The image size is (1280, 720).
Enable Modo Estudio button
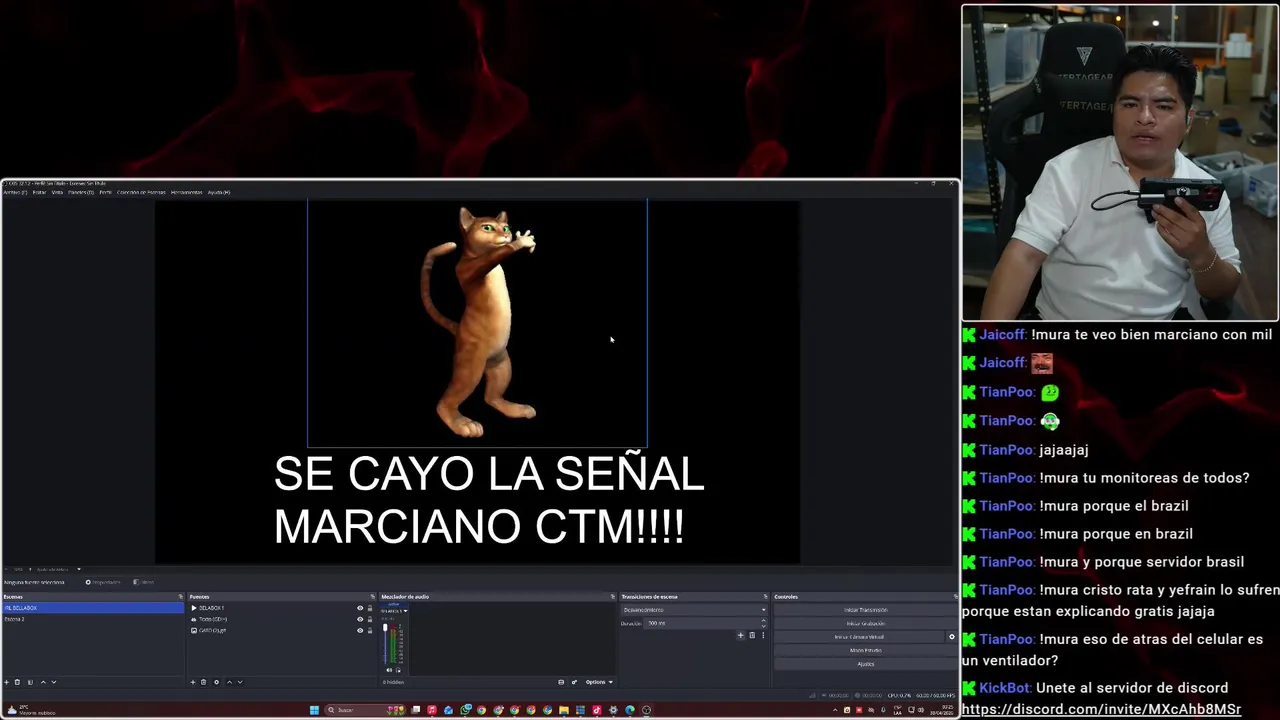(866, 650)
